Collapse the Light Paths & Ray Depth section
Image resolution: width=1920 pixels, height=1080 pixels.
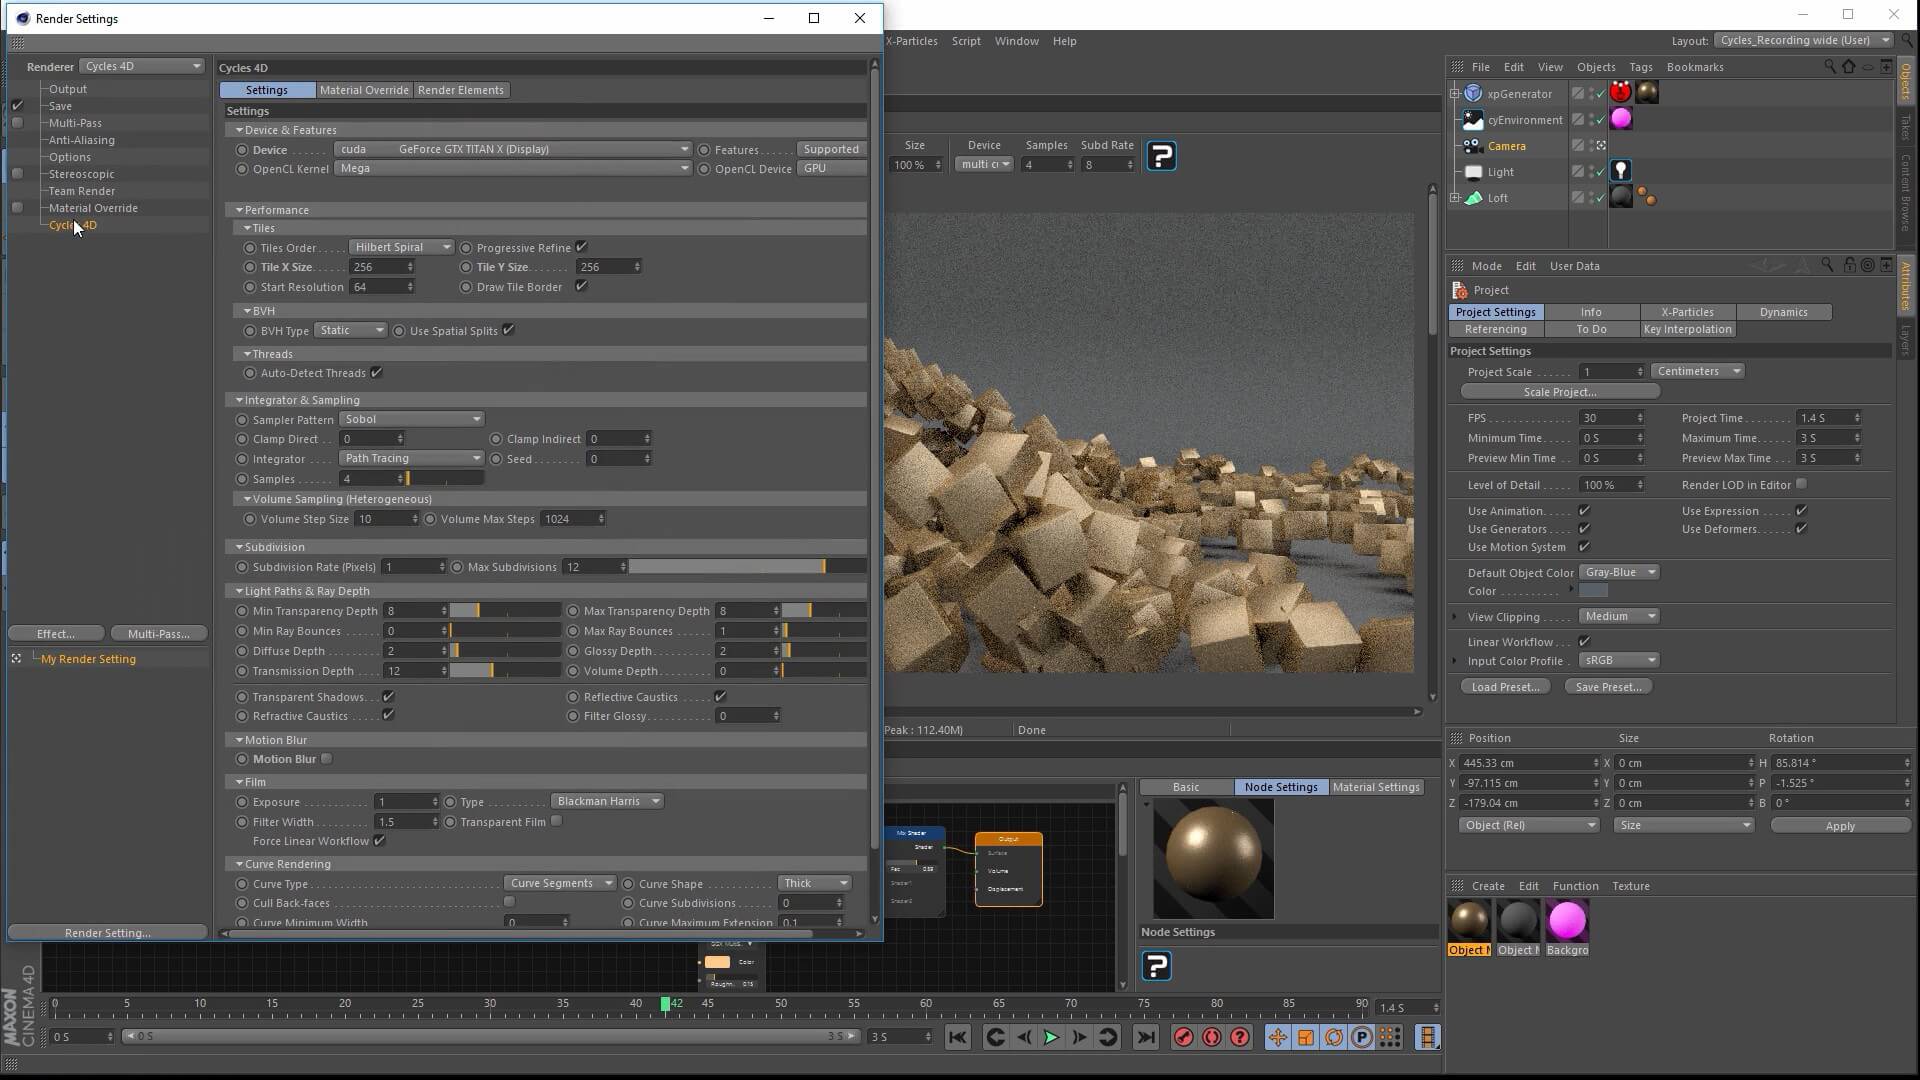pos(240,591)
